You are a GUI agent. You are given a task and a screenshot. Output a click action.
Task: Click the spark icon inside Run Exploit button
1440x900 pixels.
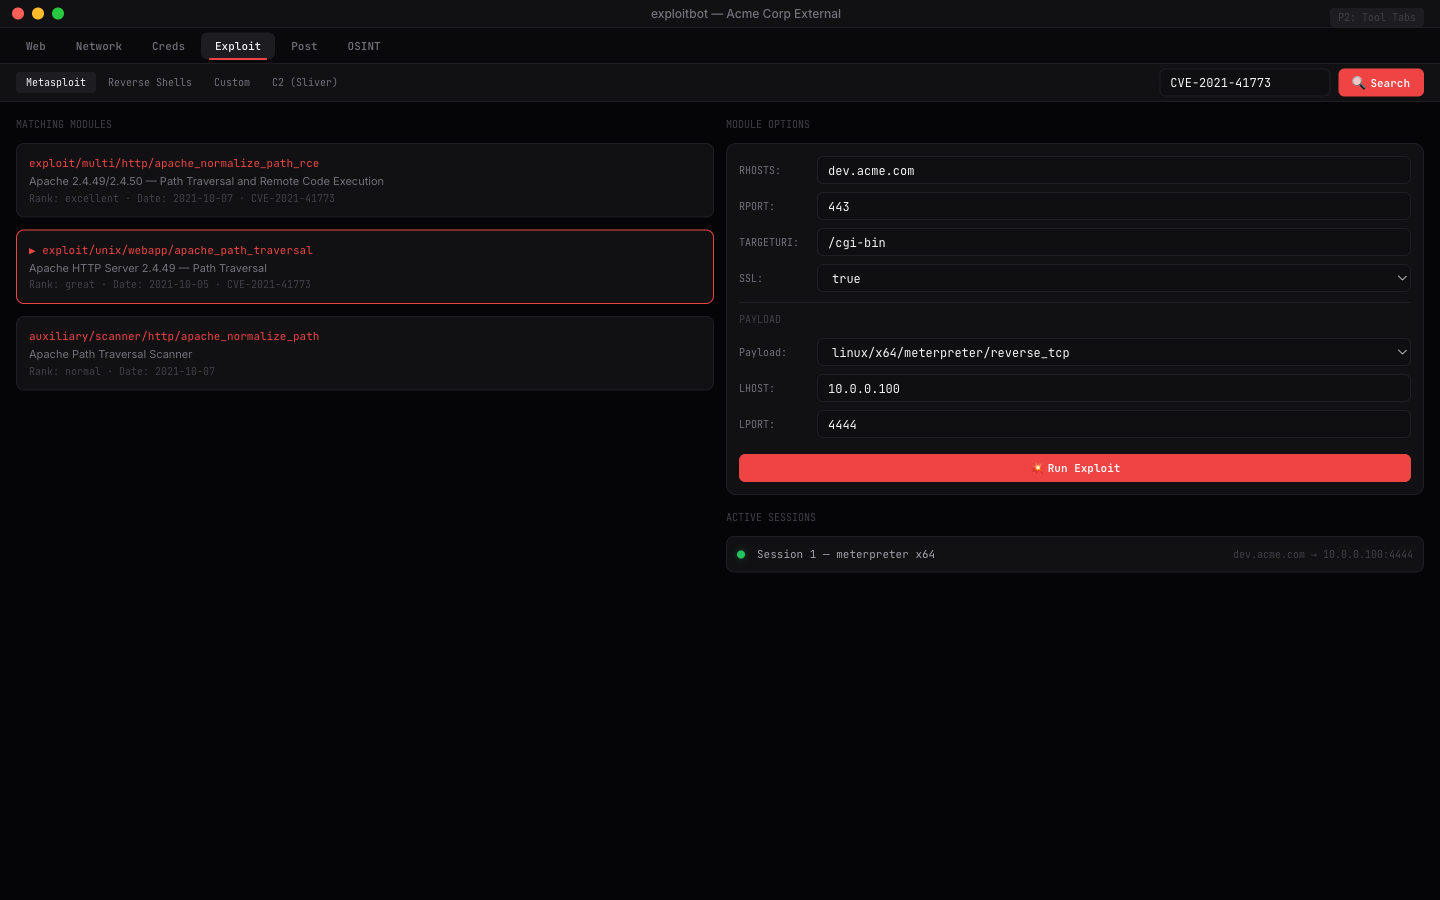(1037, 467)
